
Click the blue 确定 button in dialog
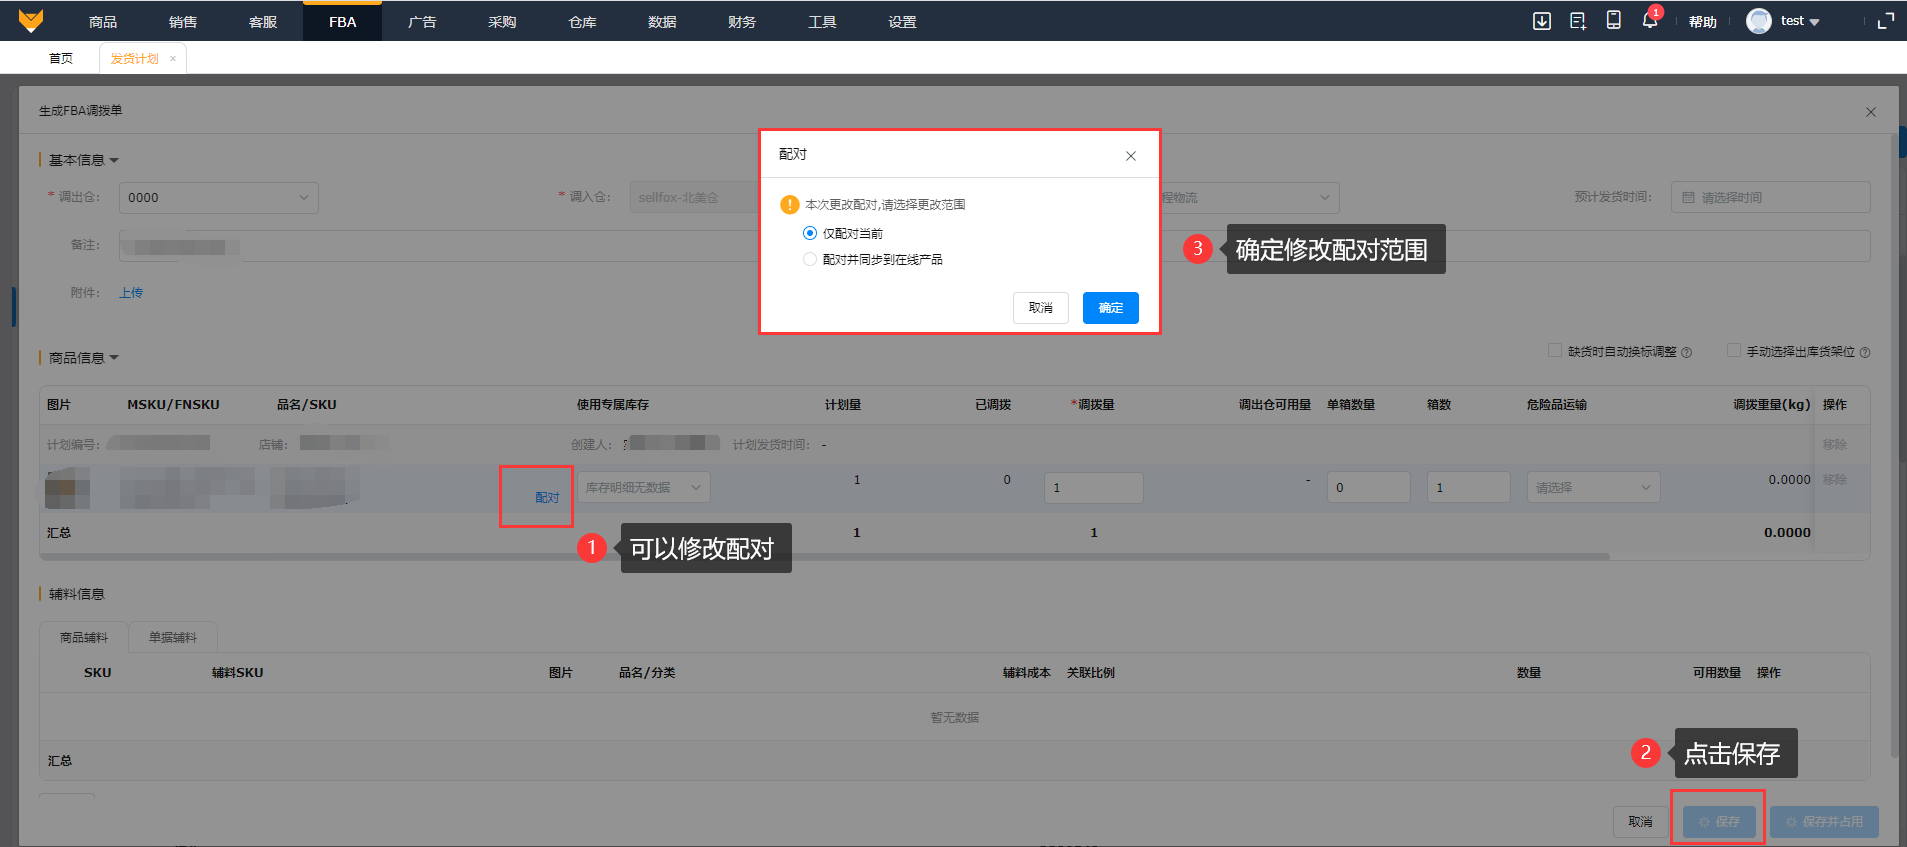[1110, 308]
